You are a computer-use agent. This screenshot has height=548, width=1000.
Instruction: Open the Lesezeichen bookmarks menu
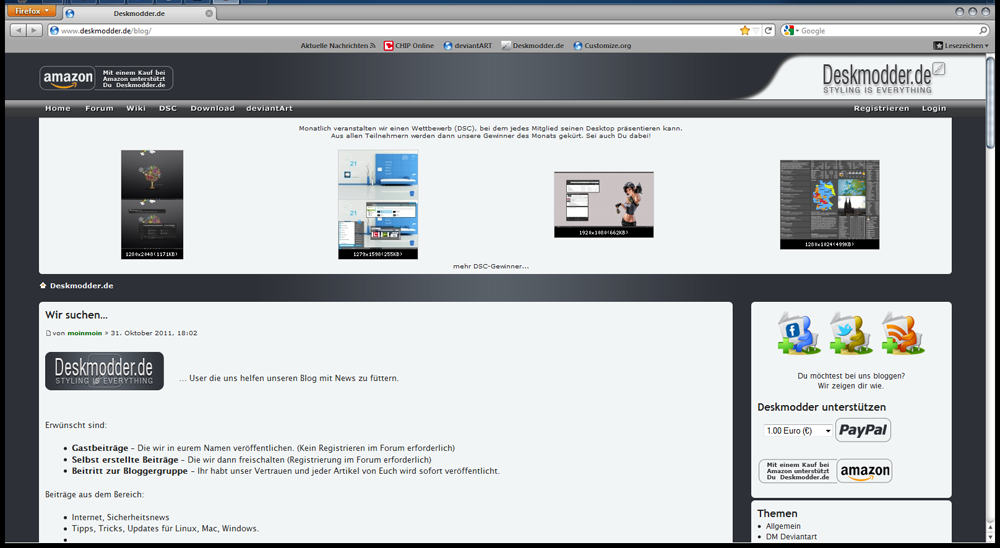click(961, 46)
